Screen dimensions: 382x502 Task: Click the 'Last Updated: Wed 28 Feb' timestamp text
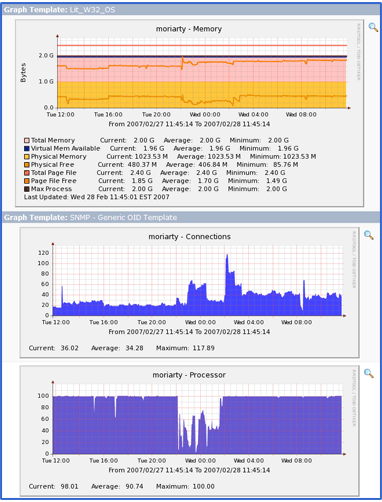pos(97,197)
